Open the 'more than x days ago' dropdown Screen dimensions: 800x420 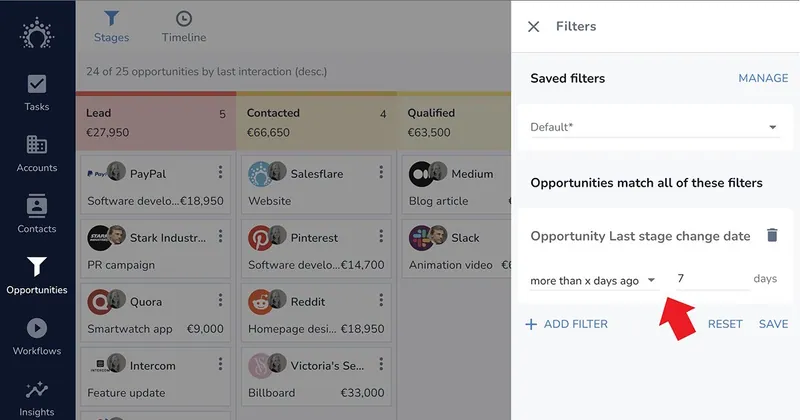pyautogui.click(x=593, y=280)
